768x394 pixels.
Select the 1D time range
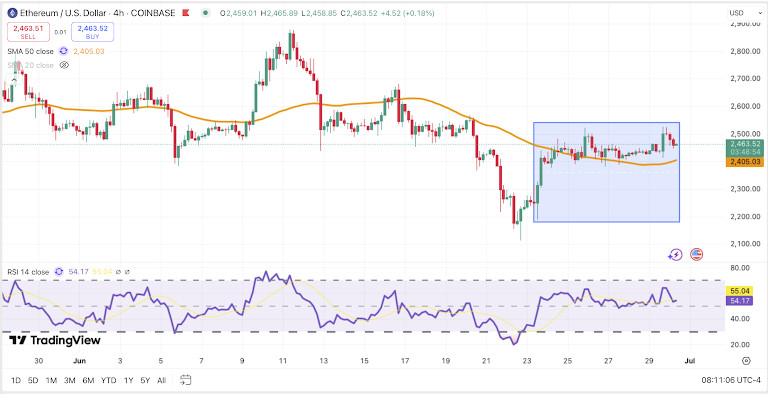coord(16,380)
